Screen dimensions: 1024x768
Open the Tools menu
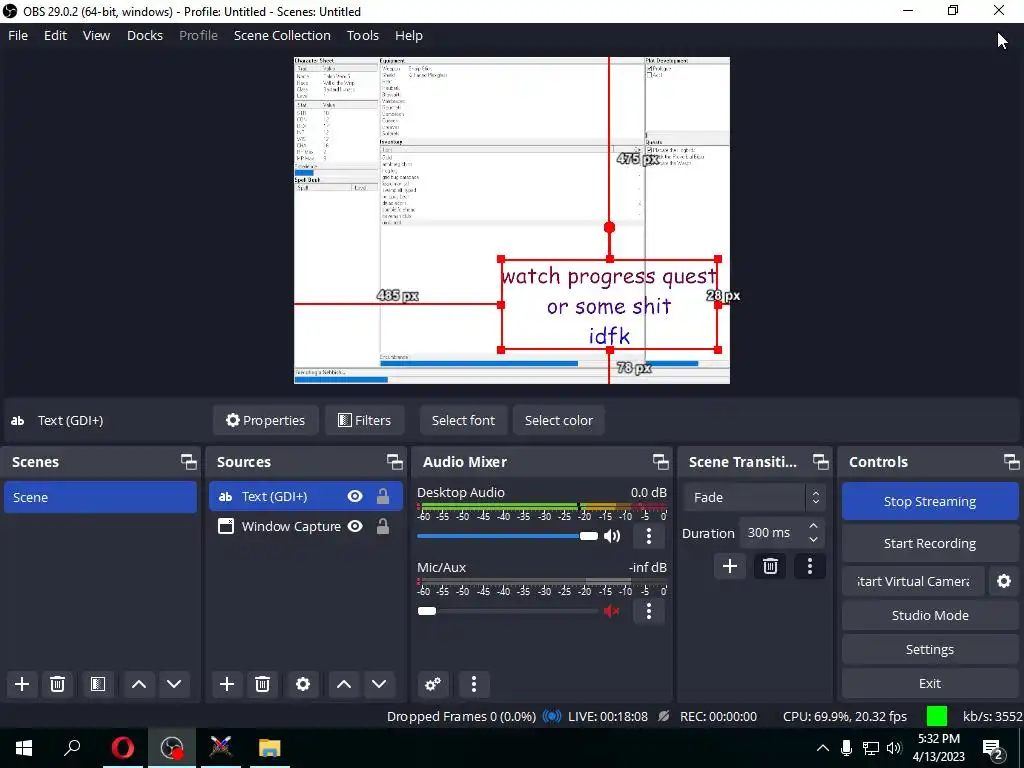(x=362, y=35)
